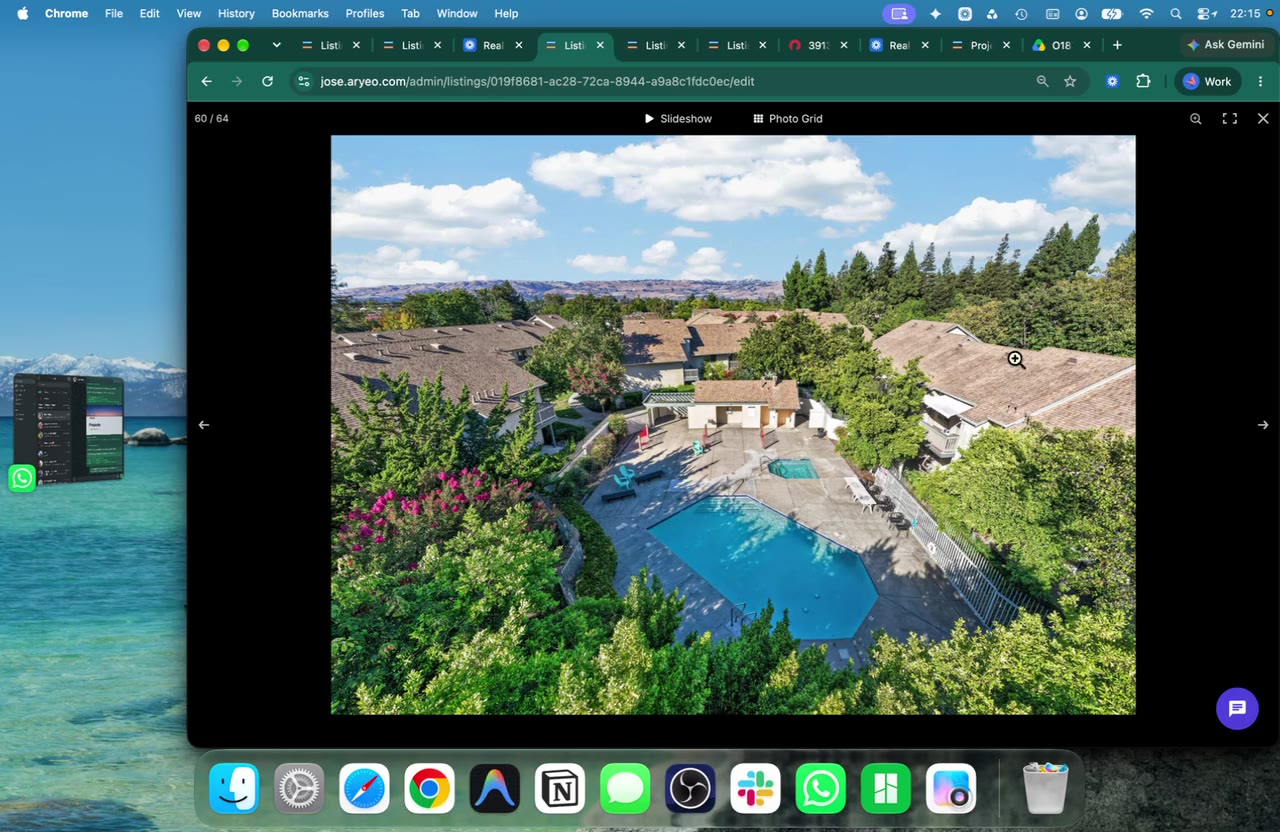Open the Trash in the Dock
This screenshot has height=832, width=1280.
pyautogui.click(x=1046, y=789)
